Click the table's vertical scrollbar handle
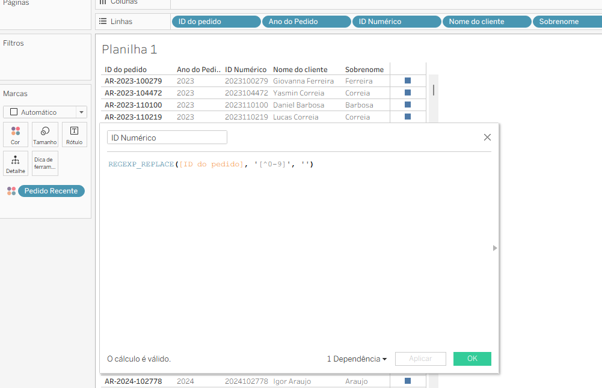602x388 pixels. pyautogui.click(x=433, y=90)
